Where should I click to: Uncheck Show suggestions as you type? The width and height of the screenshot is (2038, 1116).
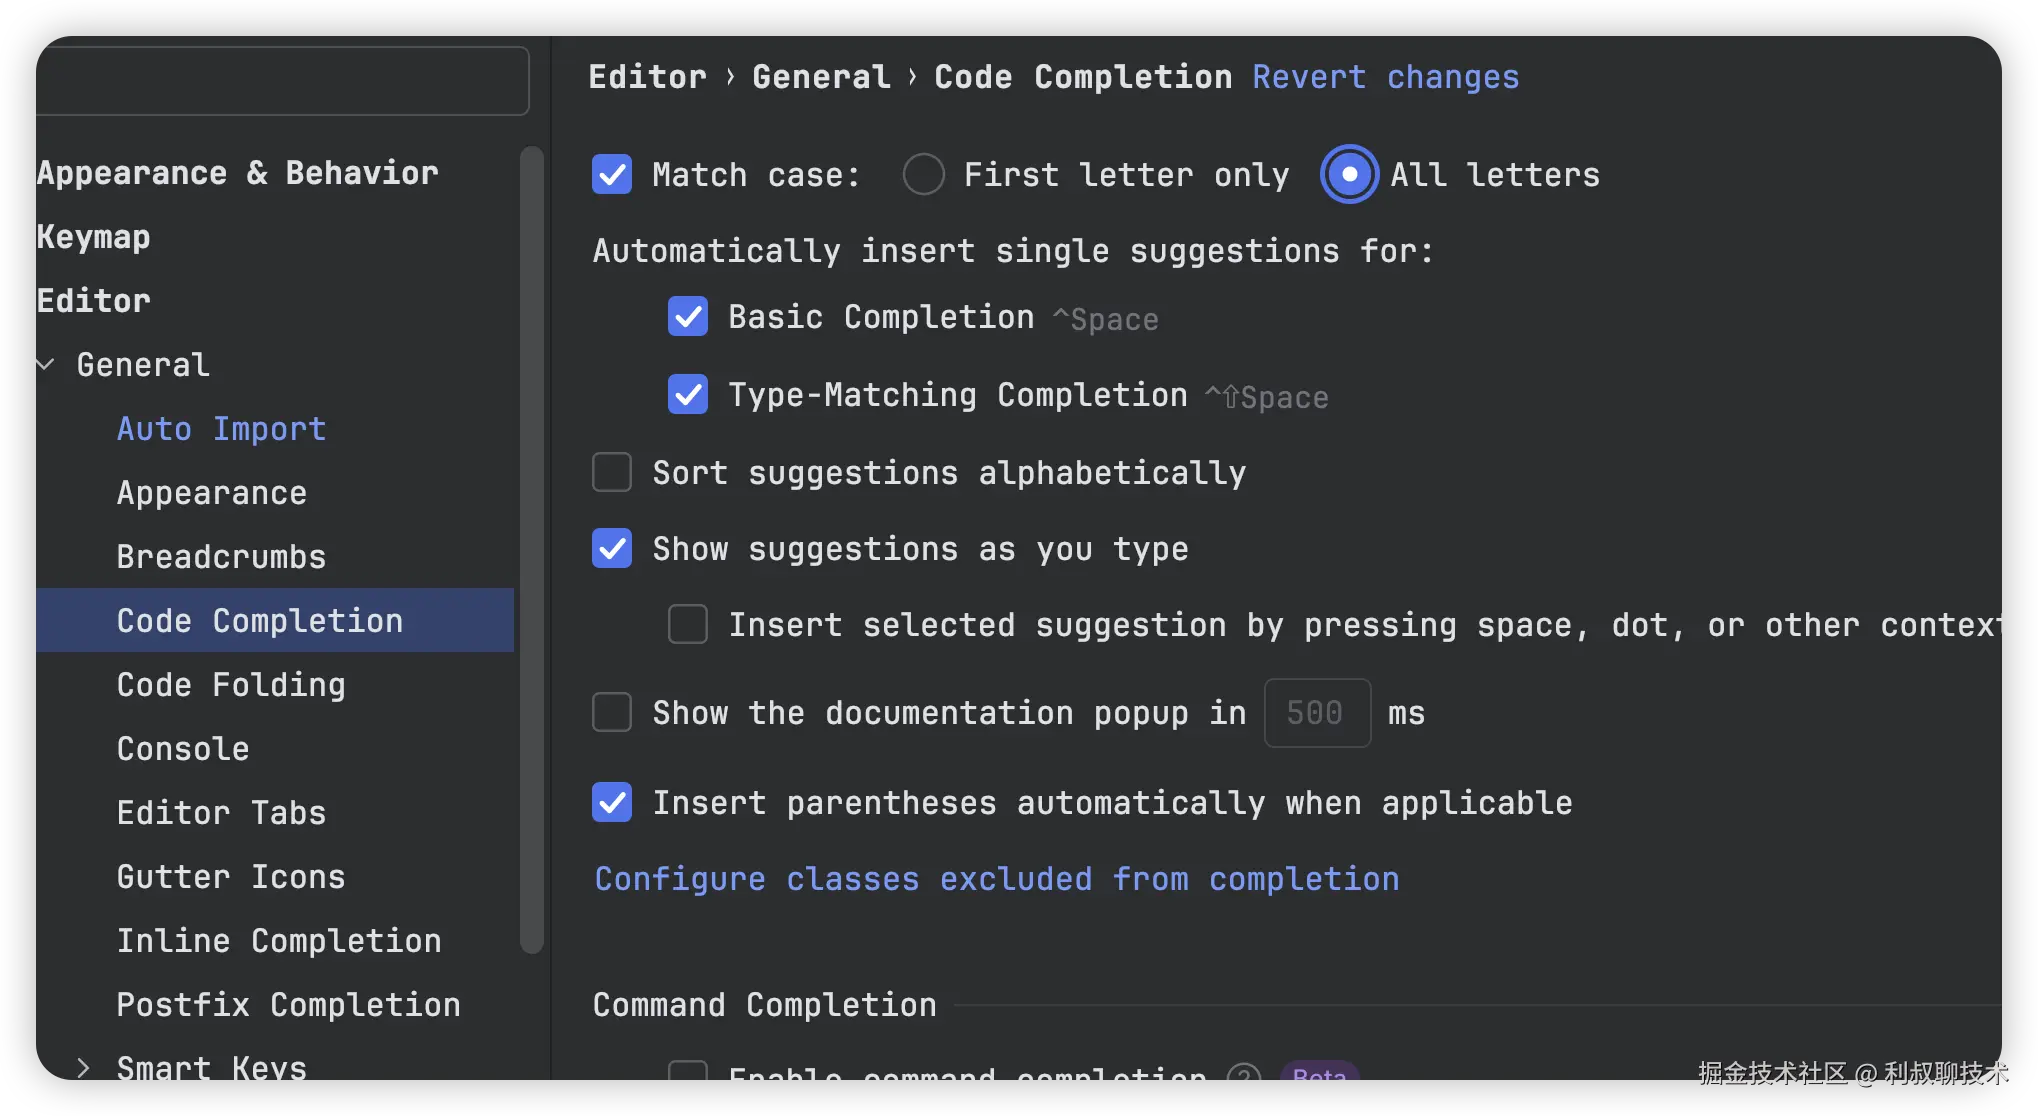point(612,549)
